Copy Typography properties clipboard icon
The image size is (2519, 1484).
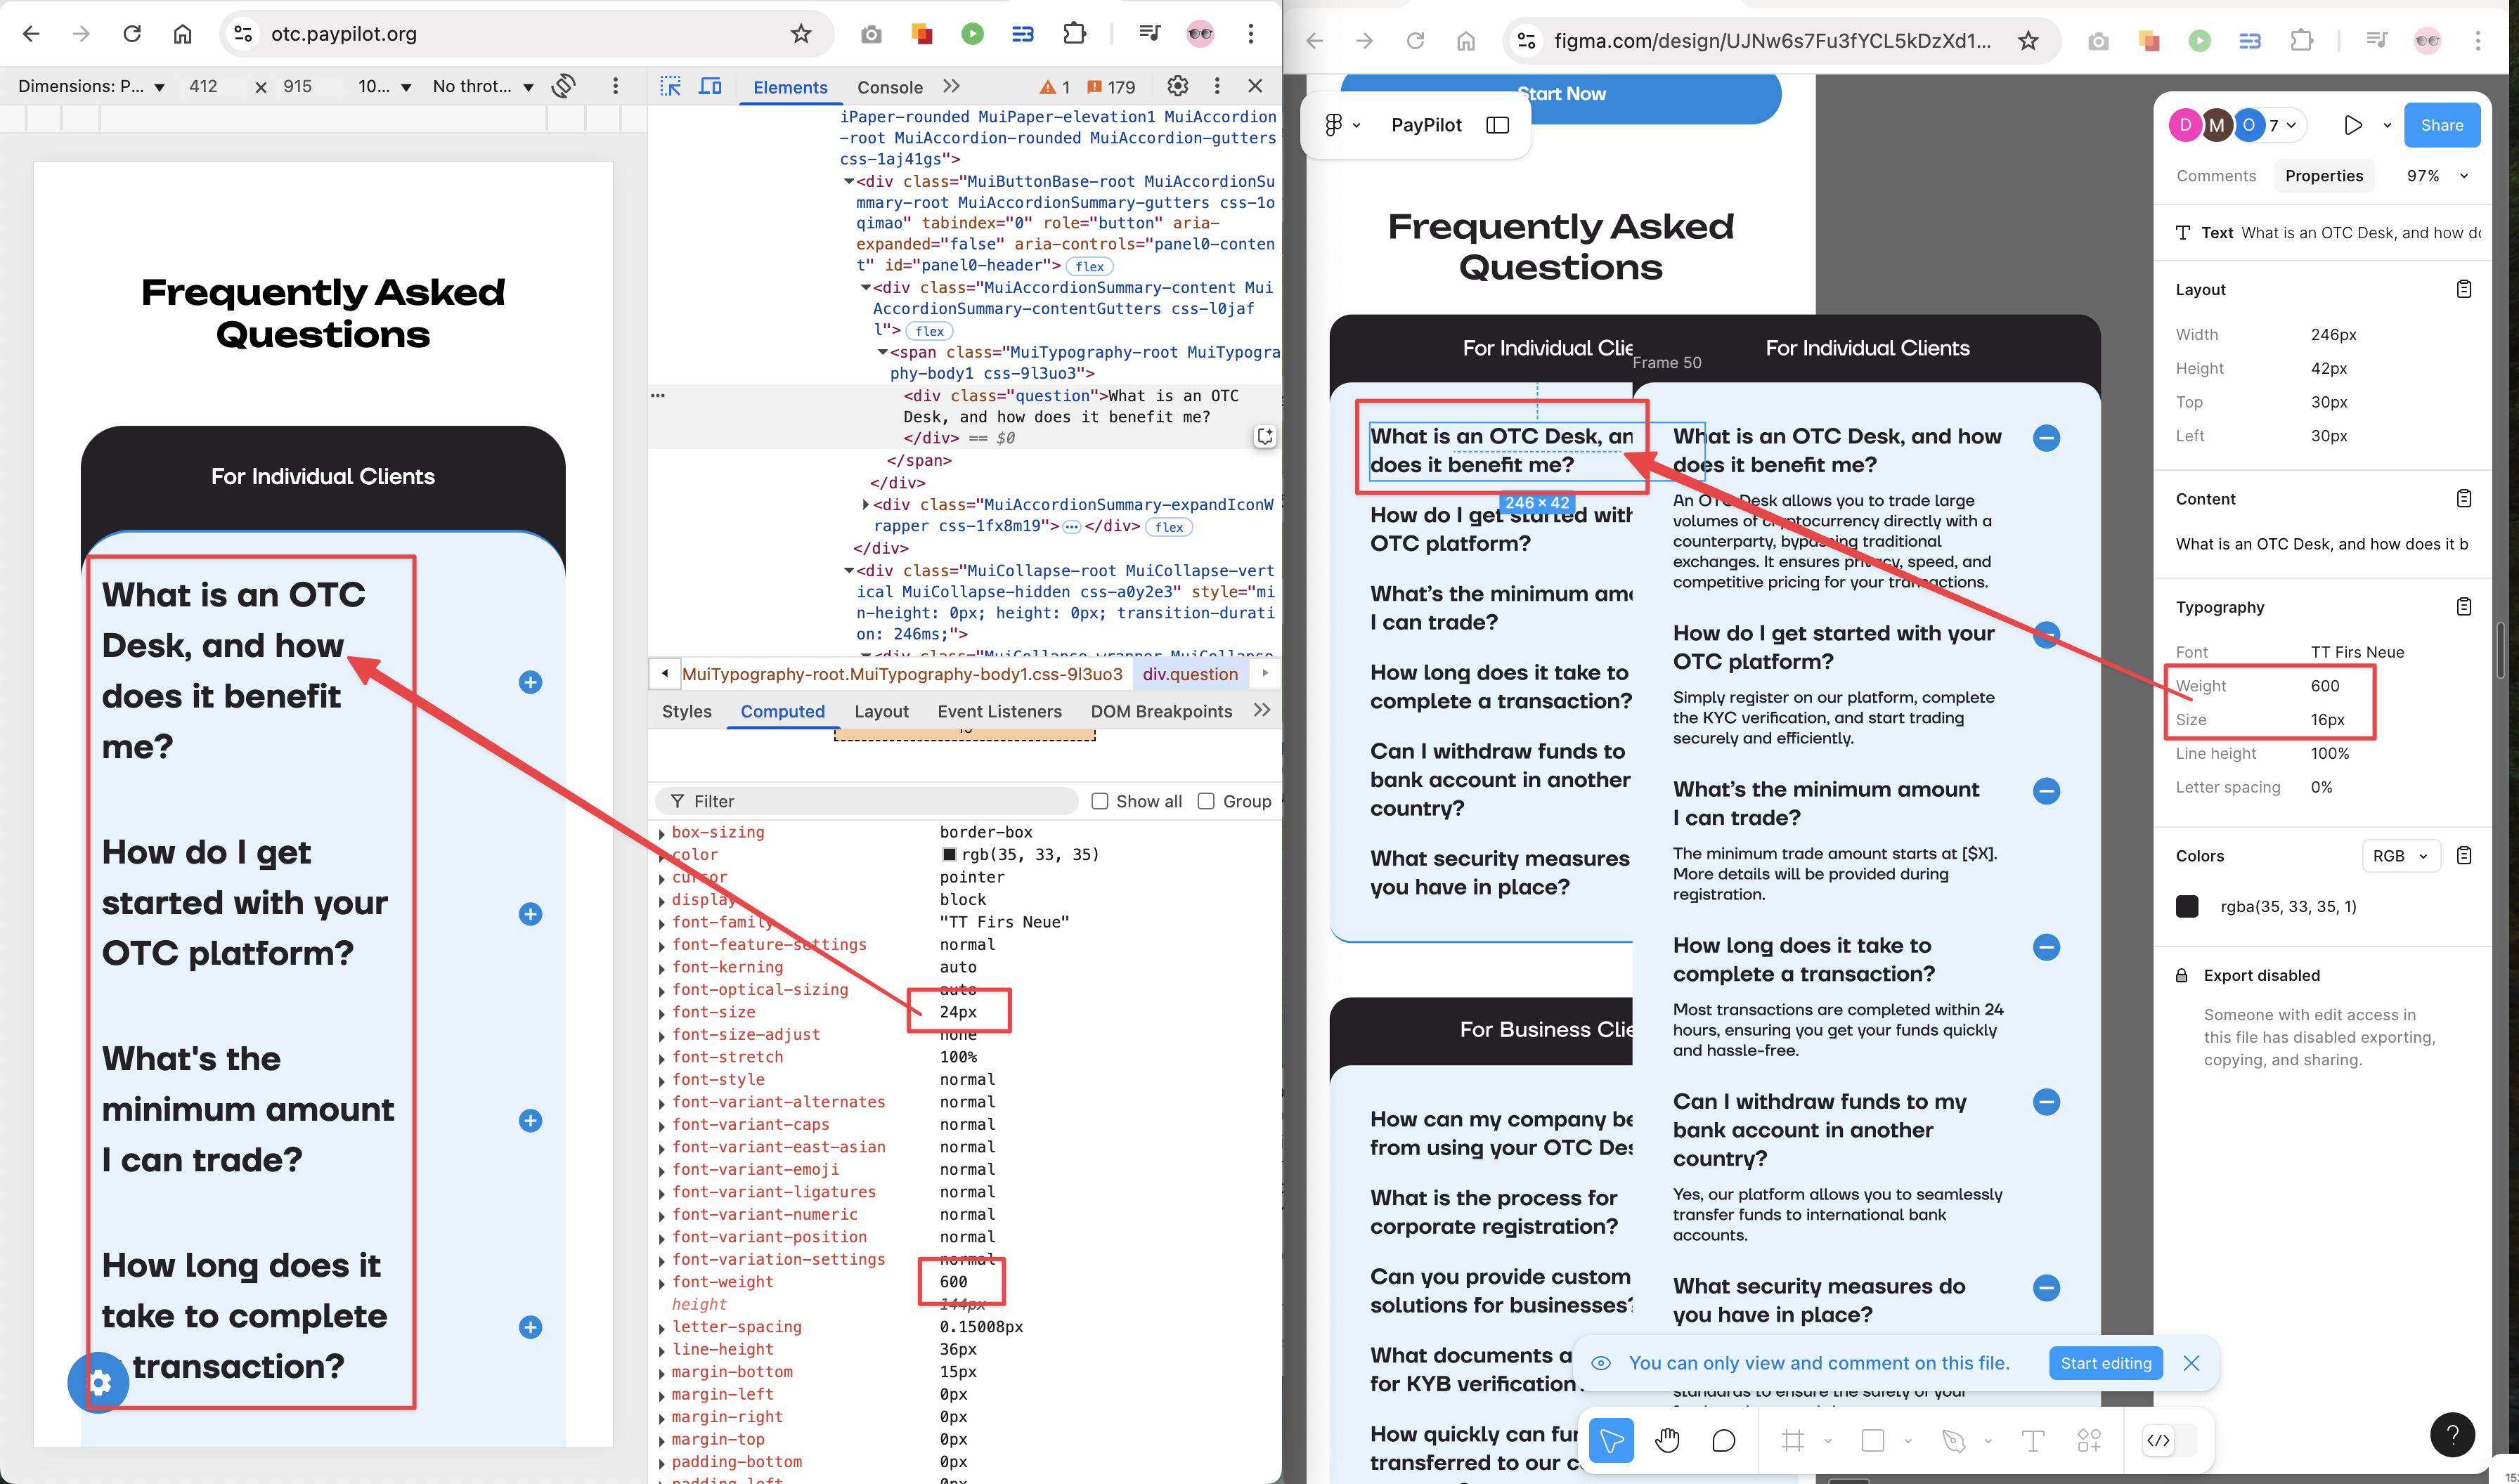(2463, 607)
